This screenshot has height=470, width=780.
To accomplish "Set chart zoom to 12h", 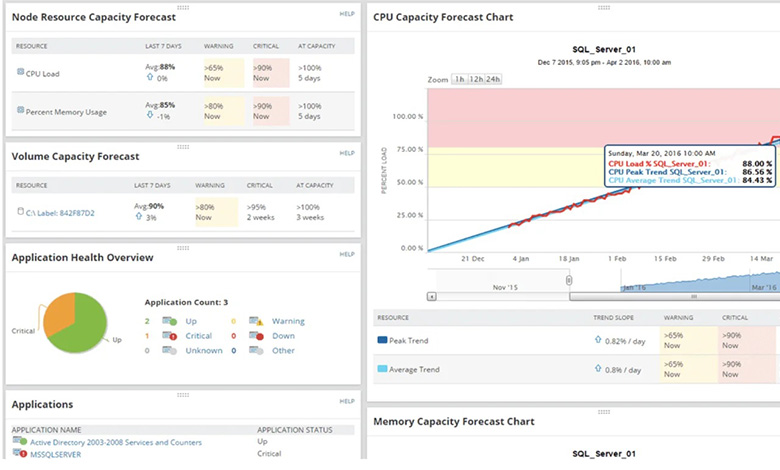I will click(476, 79).
